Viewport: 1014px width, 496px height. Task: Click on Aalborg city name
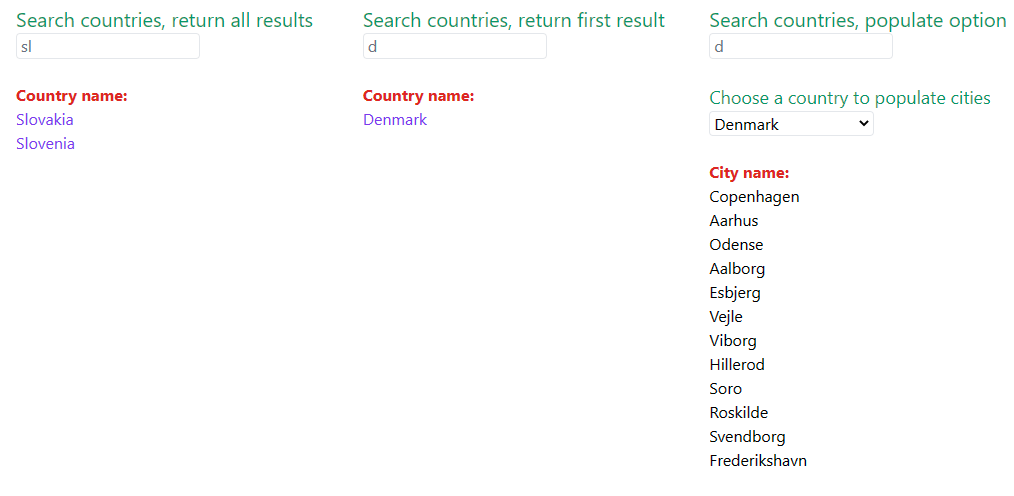click(x=737, y=268)
